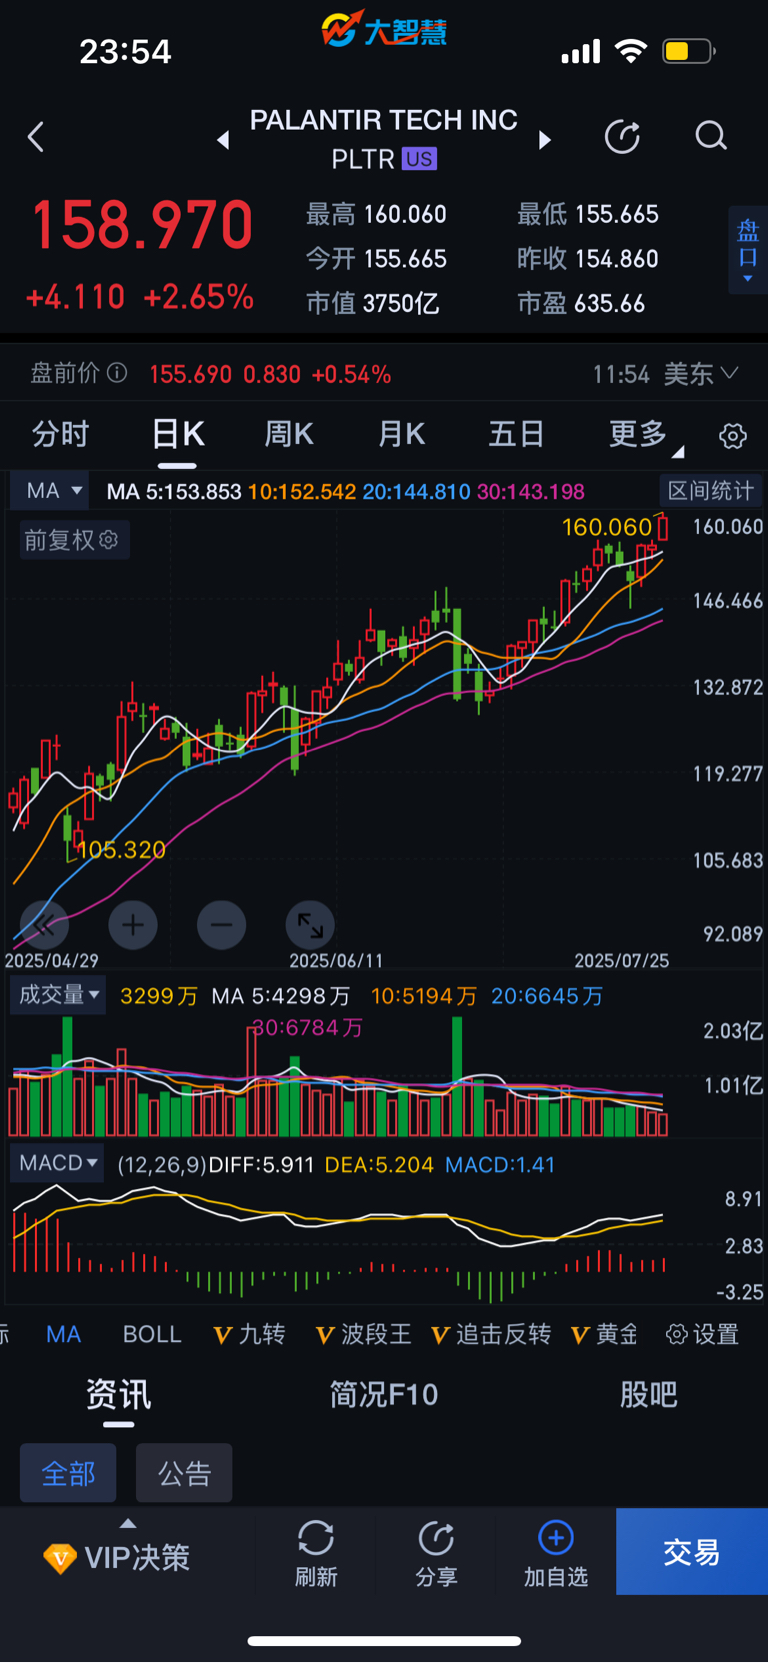Screen dimensions: 768x1663
Task: Expand chart to fullscreen icon
Action: [x=310, y=925]
